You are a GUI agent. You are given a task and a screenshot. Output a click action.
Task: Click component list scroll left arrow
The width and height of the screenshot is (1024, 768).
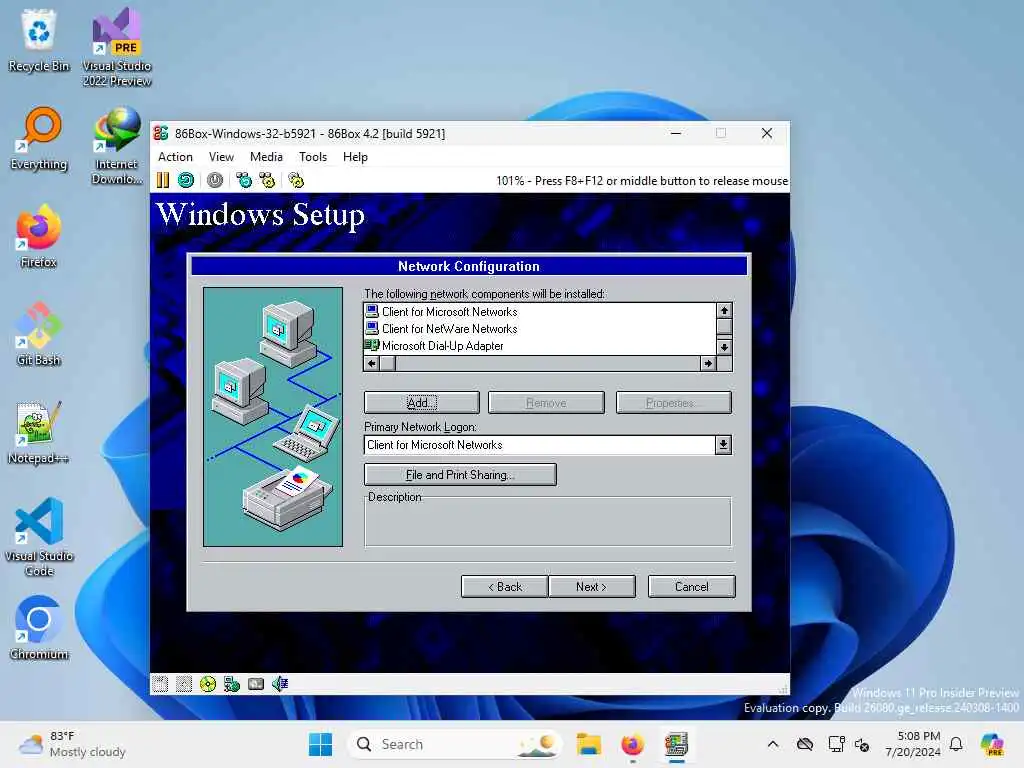[372, 363]
